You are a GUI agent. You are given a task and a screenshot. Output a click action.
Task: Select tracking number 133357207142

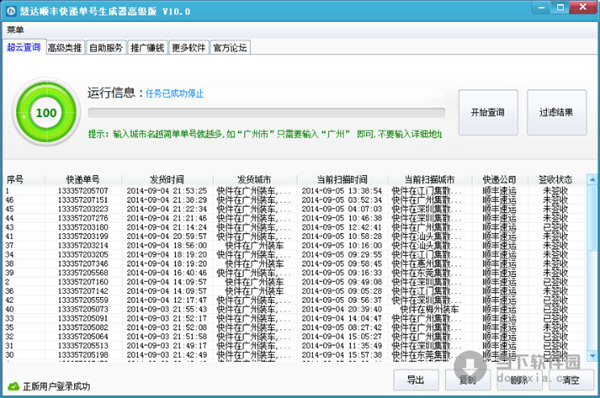pyautogui.click(x=83, y=291)
